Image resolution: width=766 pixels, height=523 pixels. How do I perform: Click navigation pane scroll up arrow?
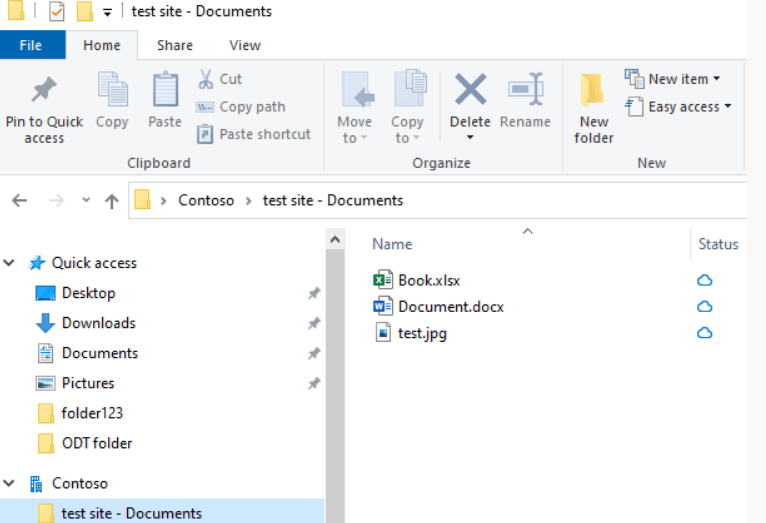coord(335,240)
